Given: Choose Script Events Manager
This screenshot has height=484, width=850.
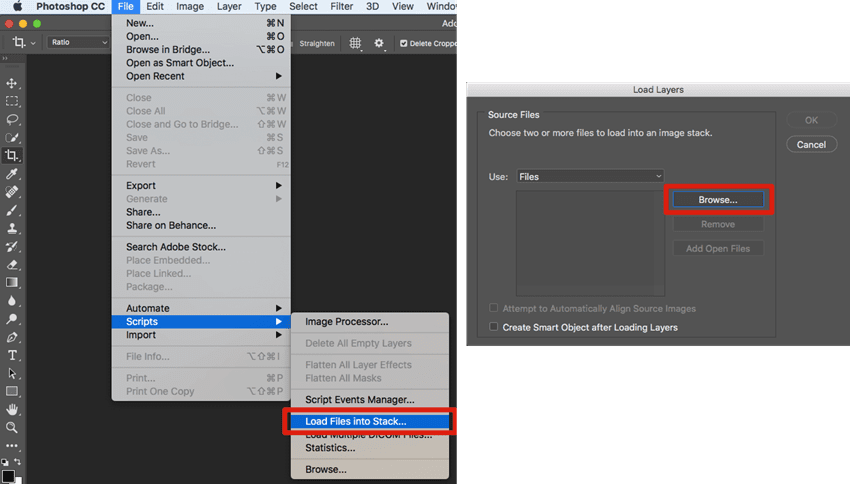Looking at the screenshot, I should click(x=370, y=399).
